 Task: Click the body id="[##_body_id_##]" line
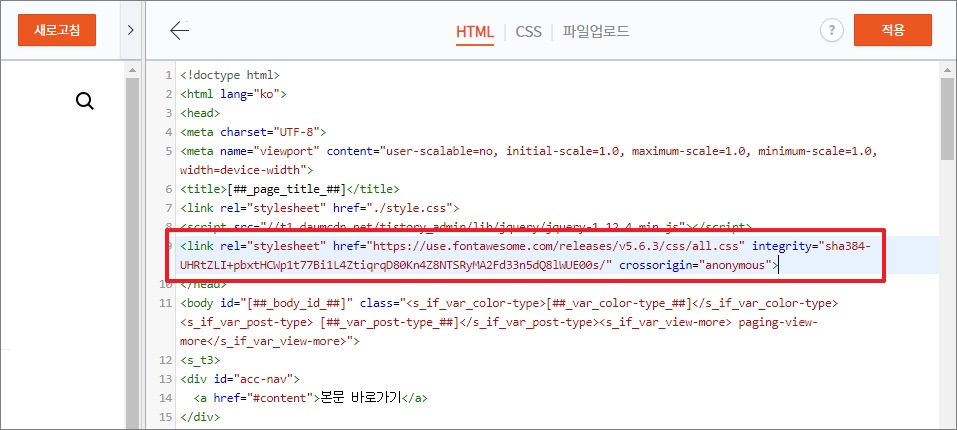pyautogui.click(x=509, y=322)
